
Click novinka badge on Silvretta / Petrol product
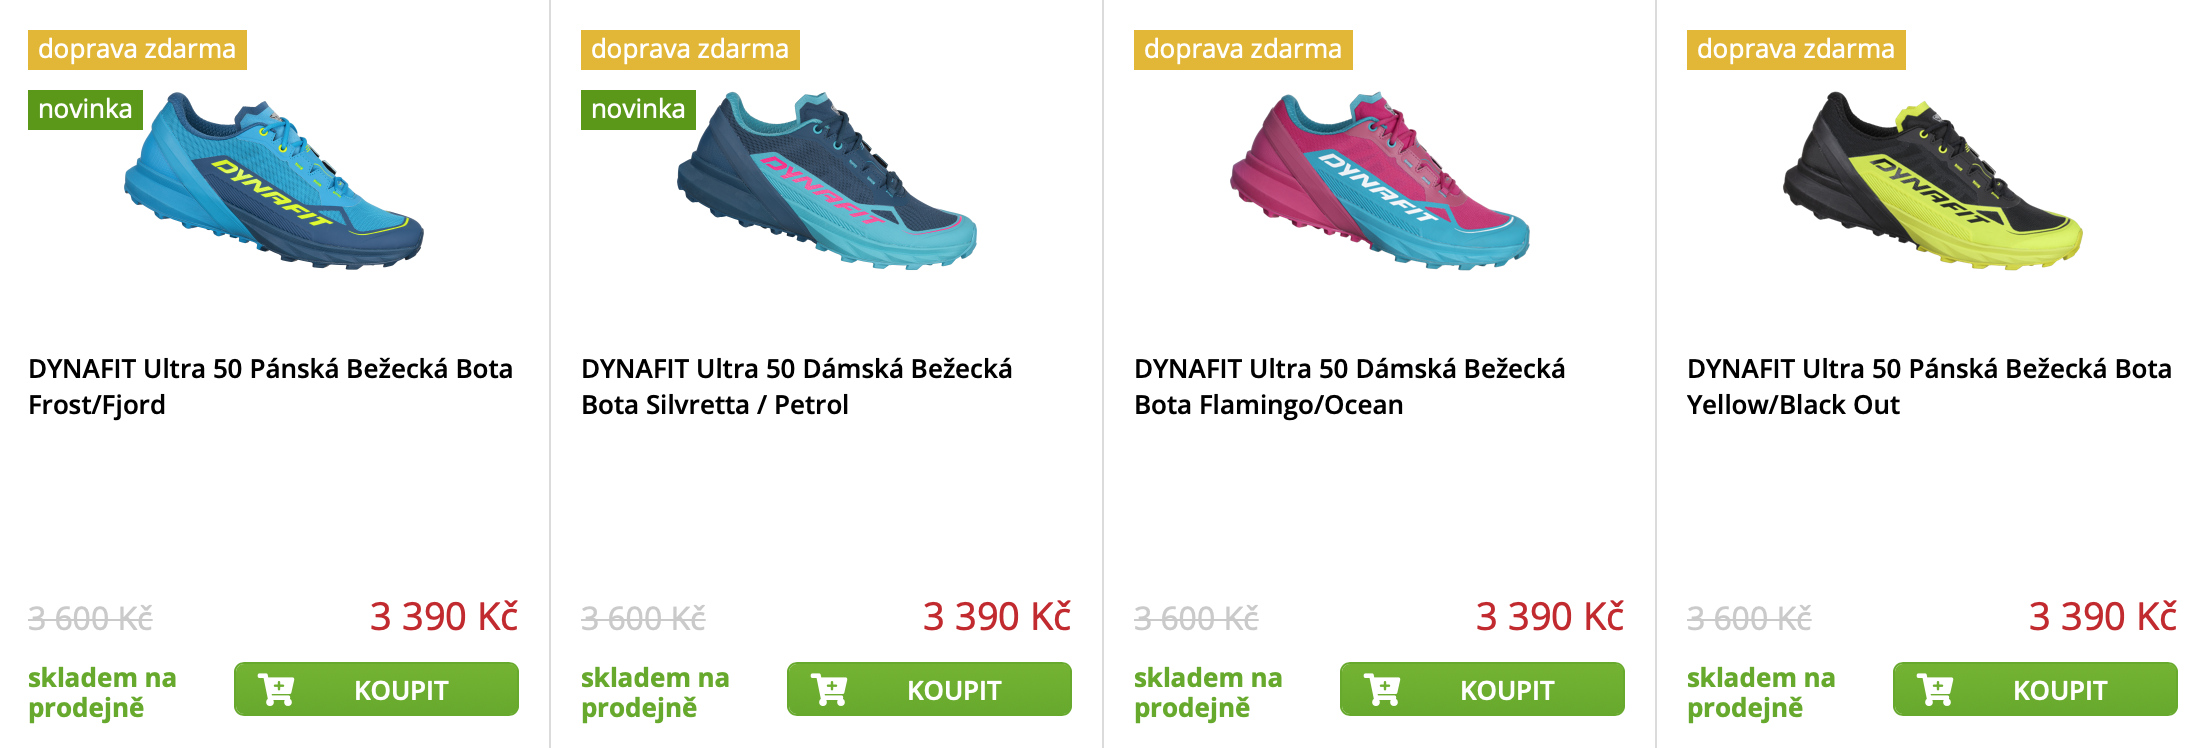(x=638, y=109)
